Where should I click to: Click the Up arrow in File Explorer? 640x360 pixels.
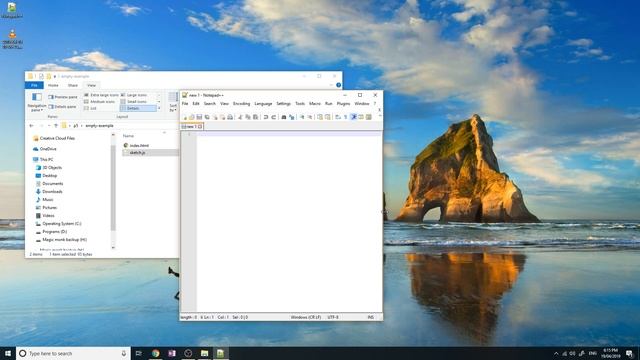point(56,126)
